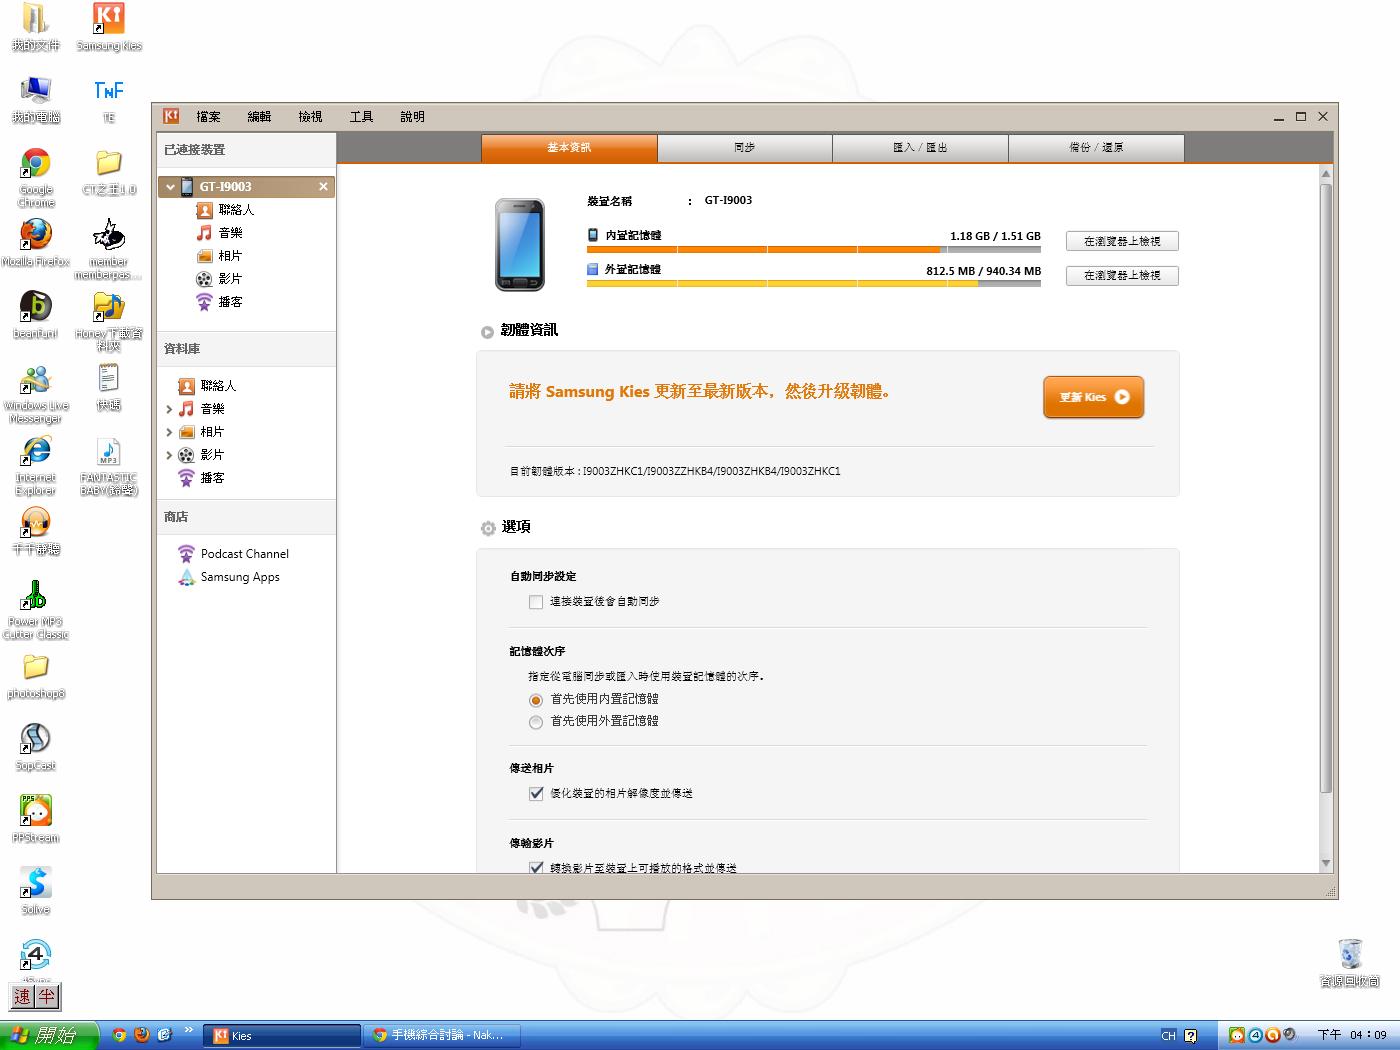Collapse the GT-I9003 device tree
Screen dimensions: 1400x1050
(171, 187)
